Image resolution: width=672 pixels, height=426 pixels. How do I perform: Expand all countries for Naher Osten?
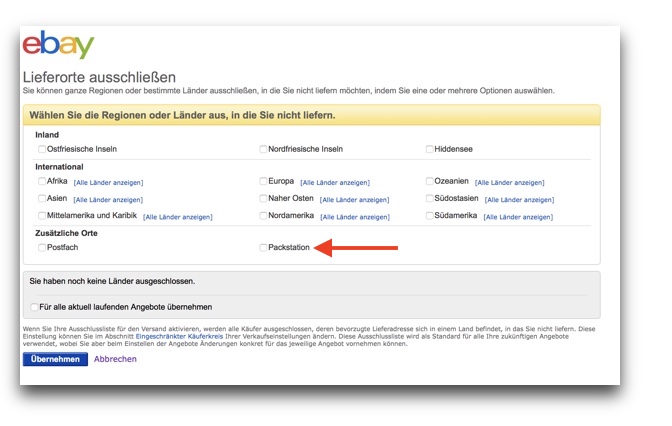[x=354, y=200]
